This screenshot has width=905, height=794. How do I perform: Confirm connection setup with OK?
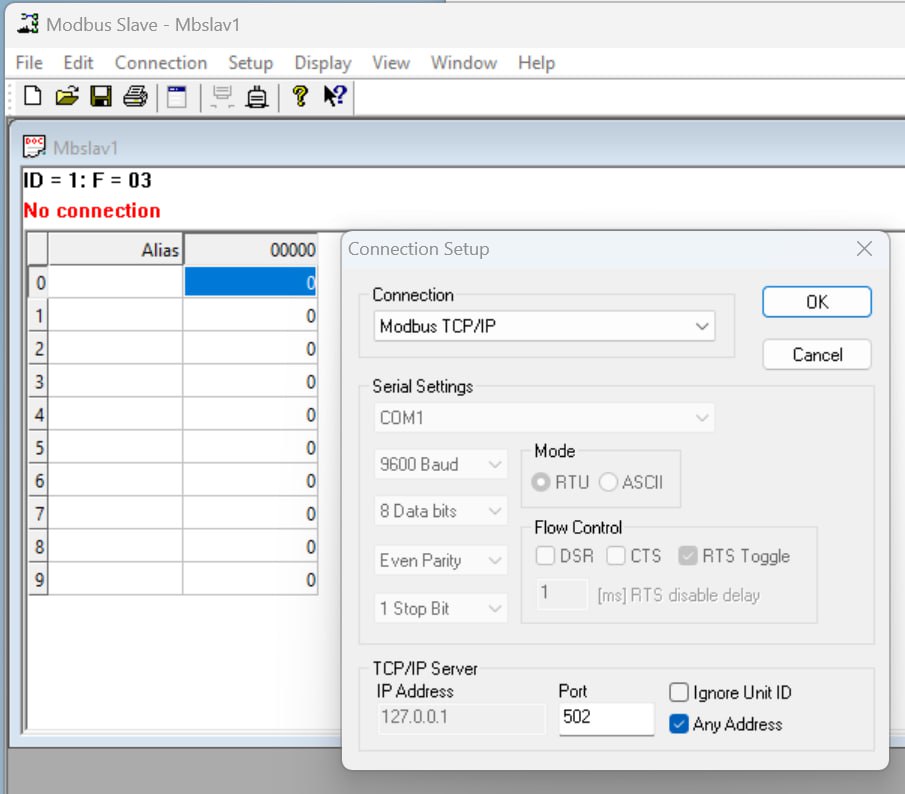coord(817,302)
